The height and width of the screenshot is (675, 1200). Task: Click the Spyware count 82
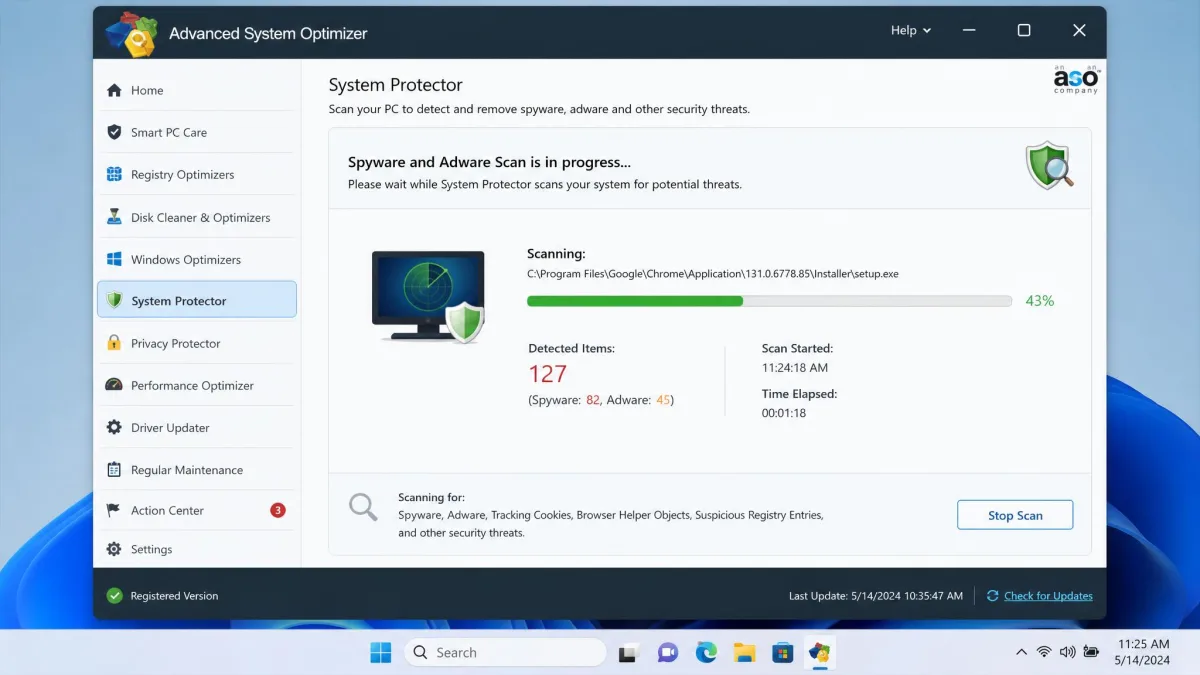(x=593, y=400)
